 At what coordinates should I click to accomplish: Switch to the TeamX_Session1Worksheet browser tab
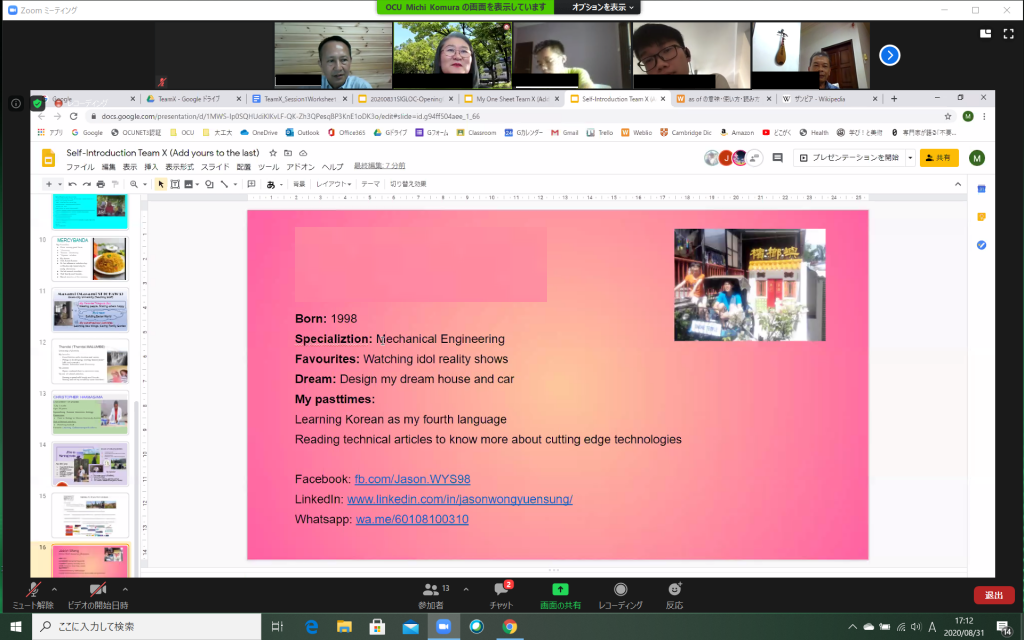(x=300, y=99)
